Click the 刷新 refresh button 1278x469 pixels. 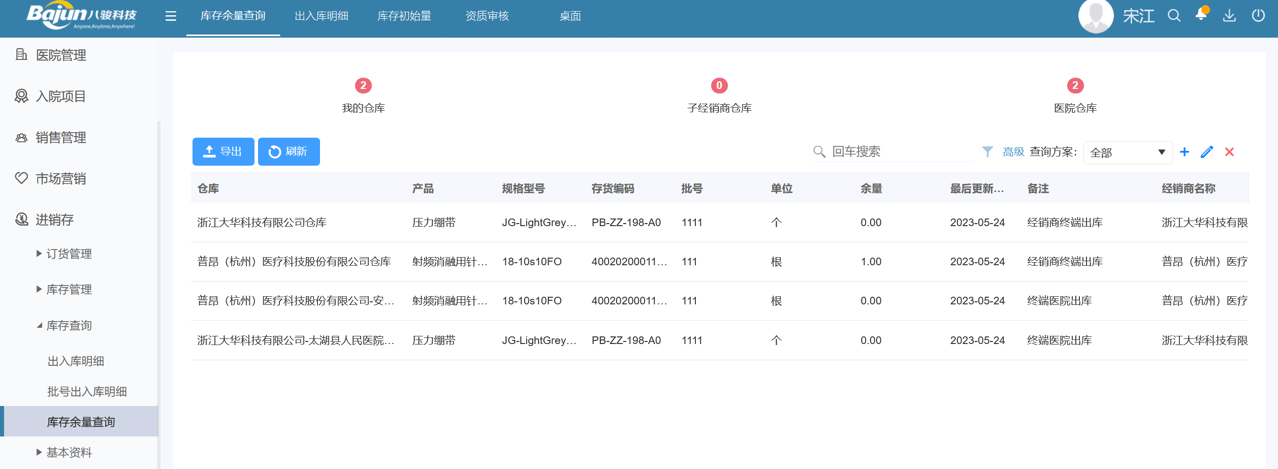[288, 152]
